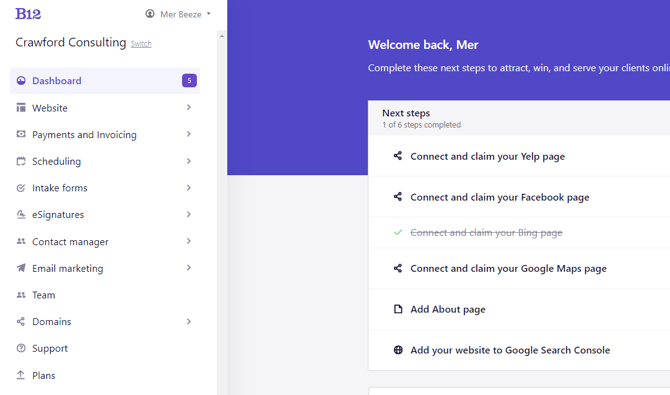Screen dimensions: 670x395
Task: Expand the Contact manager submenu arrow
Action: (188, 241)
